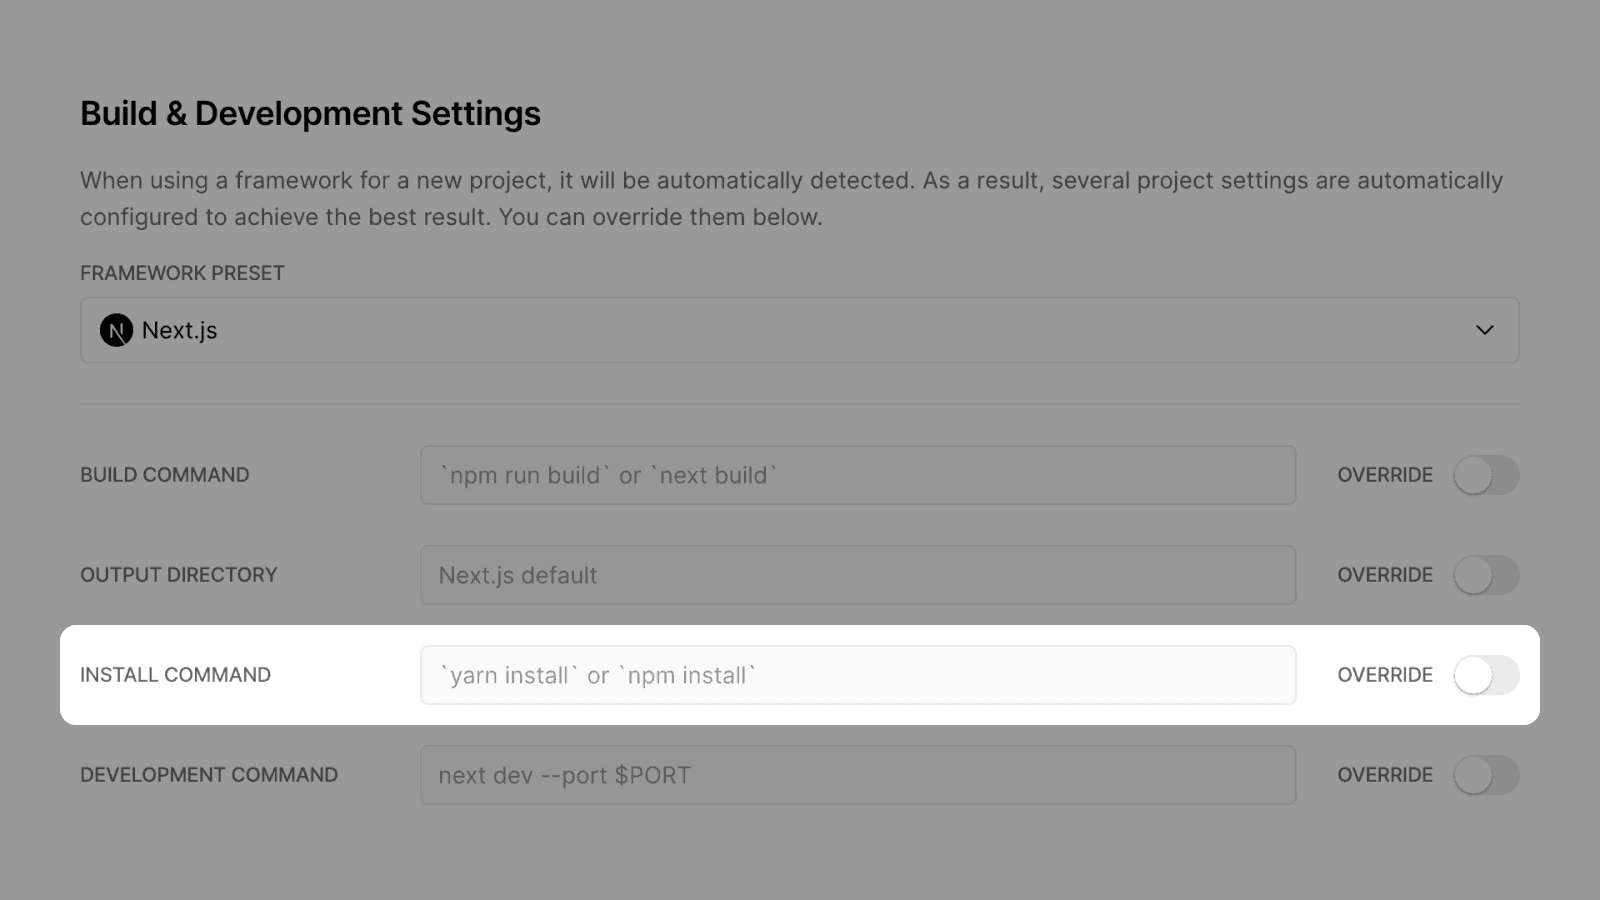Image resolution: width=1600 pixels, height=900 pixels.
Task: Enable the Build Command override toggle
Action: pos(1486,475)
